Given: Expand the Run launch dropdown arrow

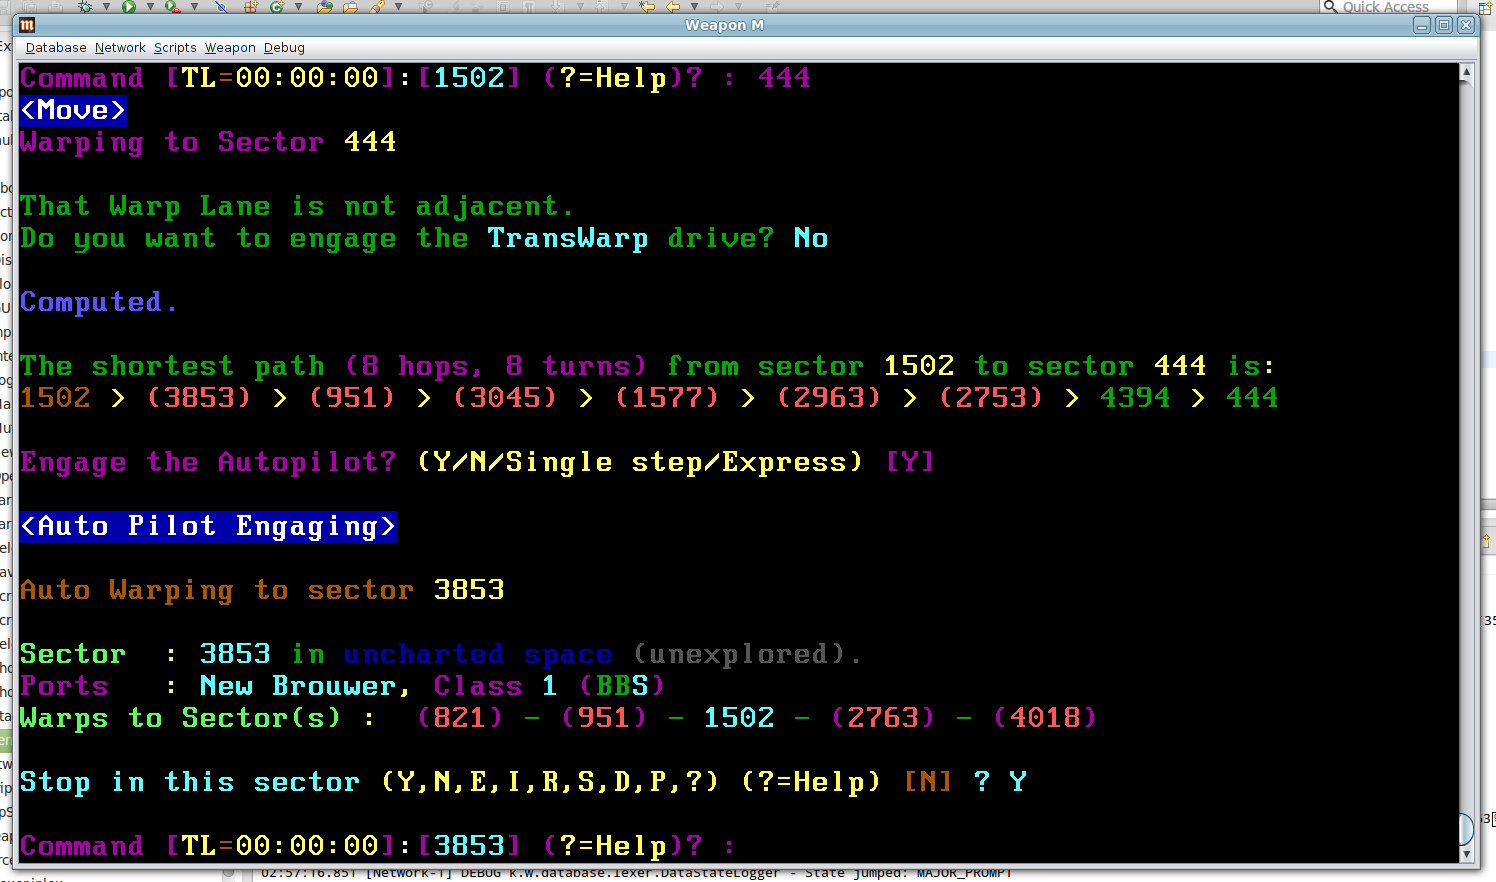Looking at the screenshot, I should coord(149,6).
